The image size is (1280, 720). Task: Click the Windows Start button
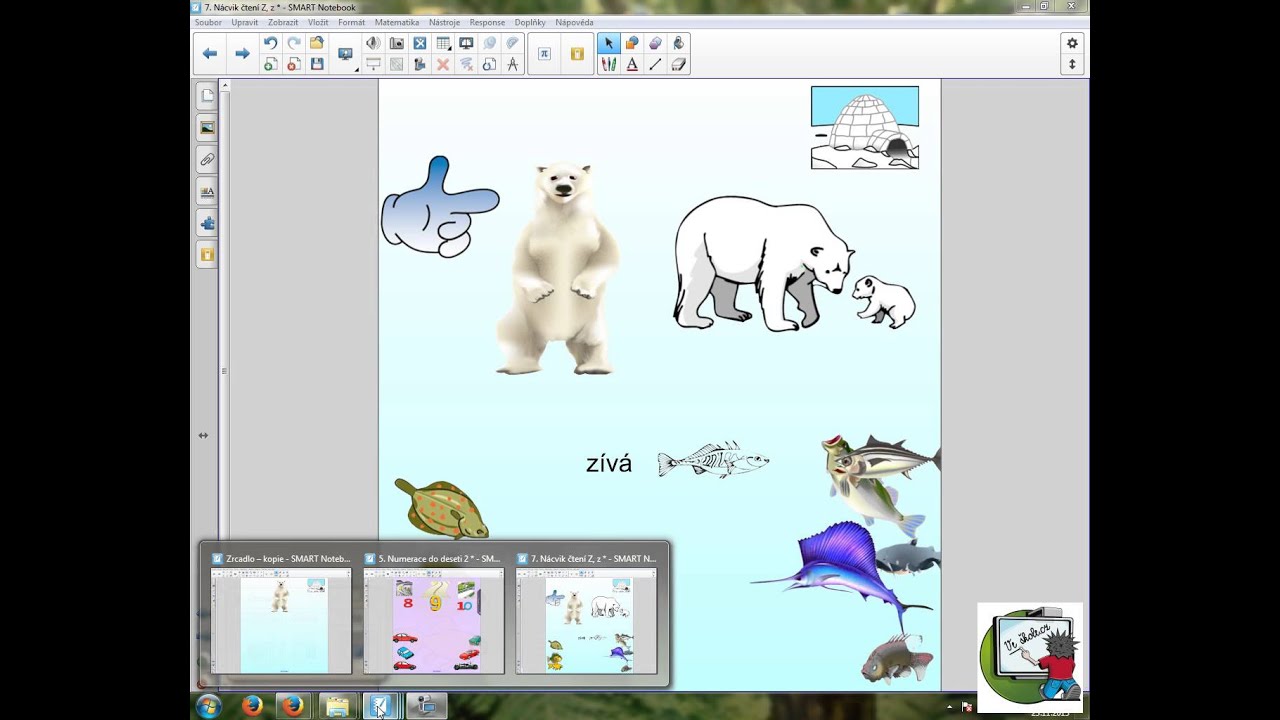tap(209, 706)
